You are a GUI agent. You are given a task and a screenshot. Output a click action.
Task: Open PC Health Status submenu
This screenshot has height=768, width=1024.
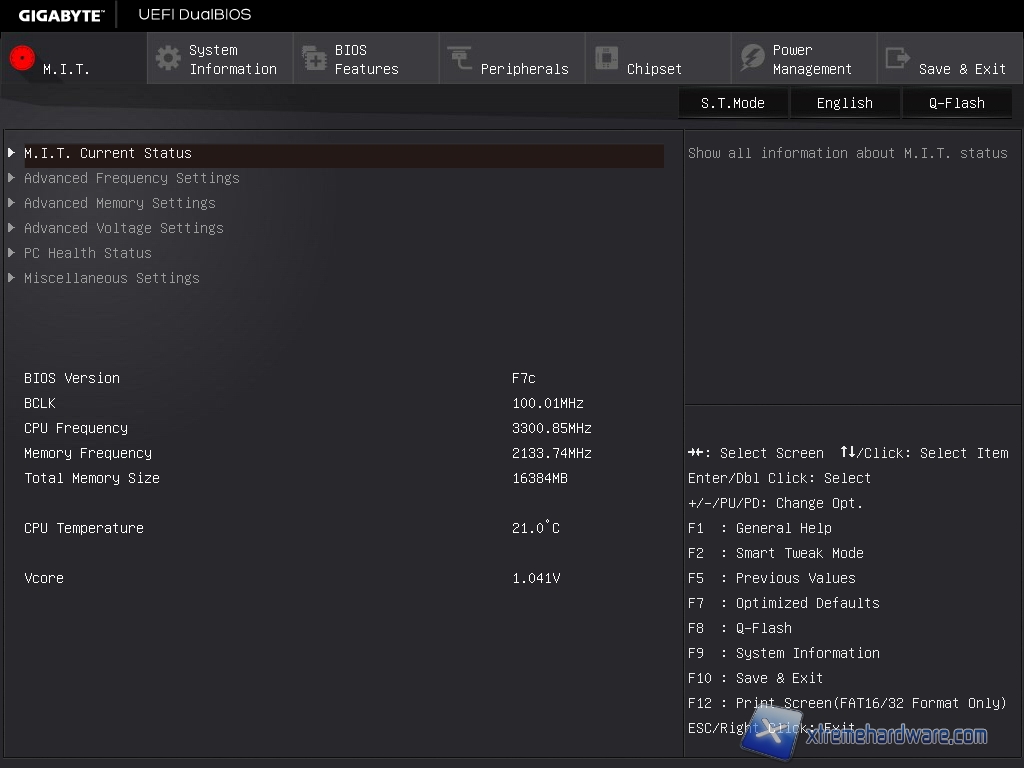(x=87, y=253)
